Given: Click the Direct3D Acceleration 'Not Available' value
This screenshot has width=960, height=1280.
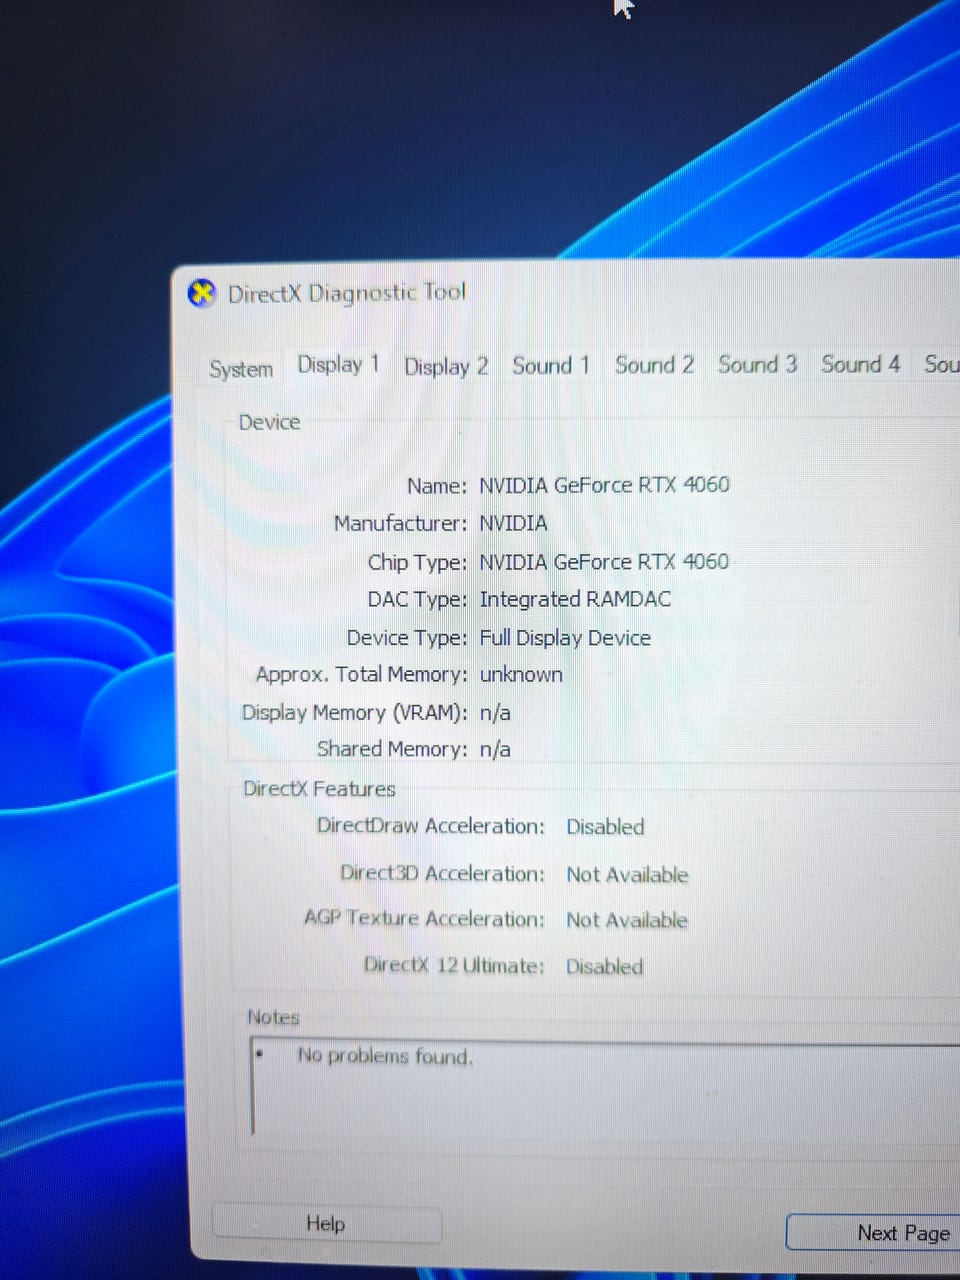Looking at the screenshot, I should [x=627, y=875].
